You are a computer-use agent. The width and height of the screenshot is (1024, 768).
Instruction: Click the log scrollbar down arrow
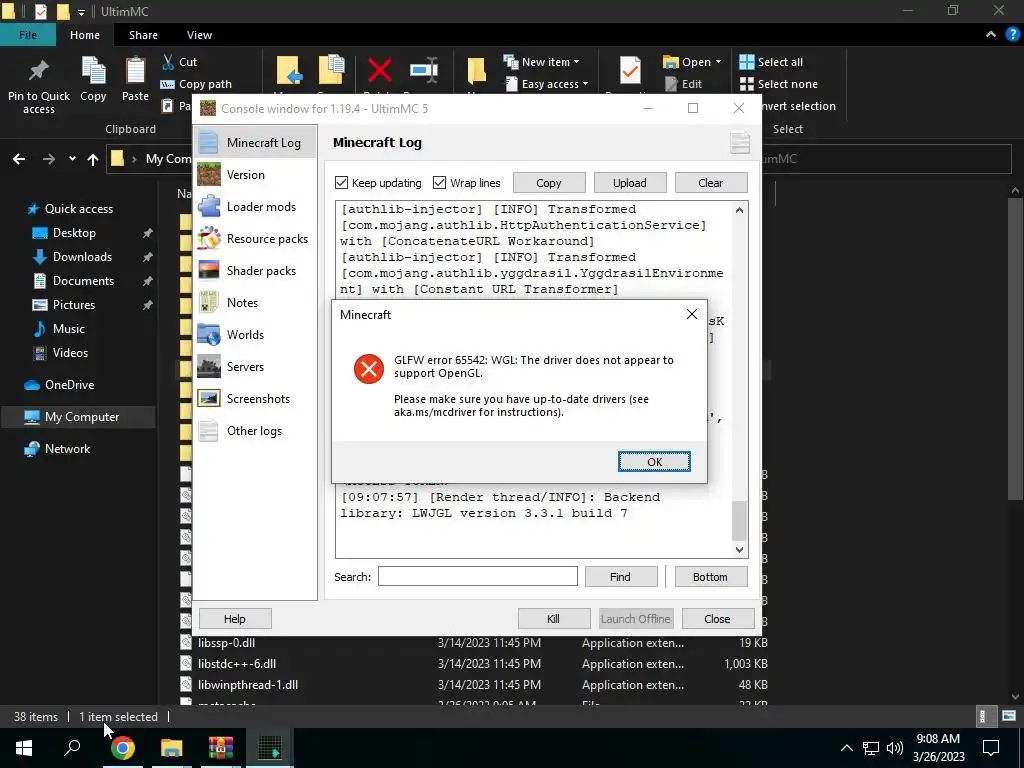tap(739, 550)
